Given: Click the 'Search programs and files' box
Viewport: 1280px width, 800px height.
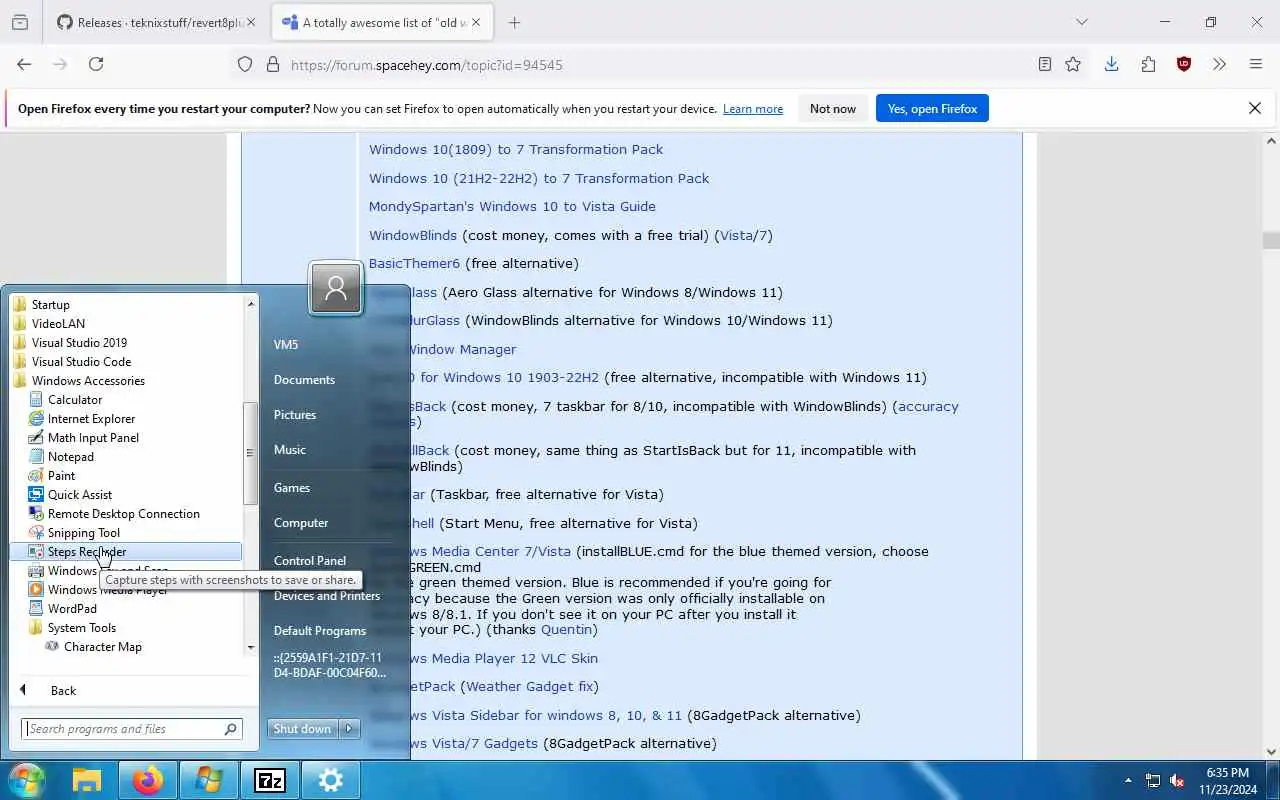Looking at the screenshot, I should 131,729.
